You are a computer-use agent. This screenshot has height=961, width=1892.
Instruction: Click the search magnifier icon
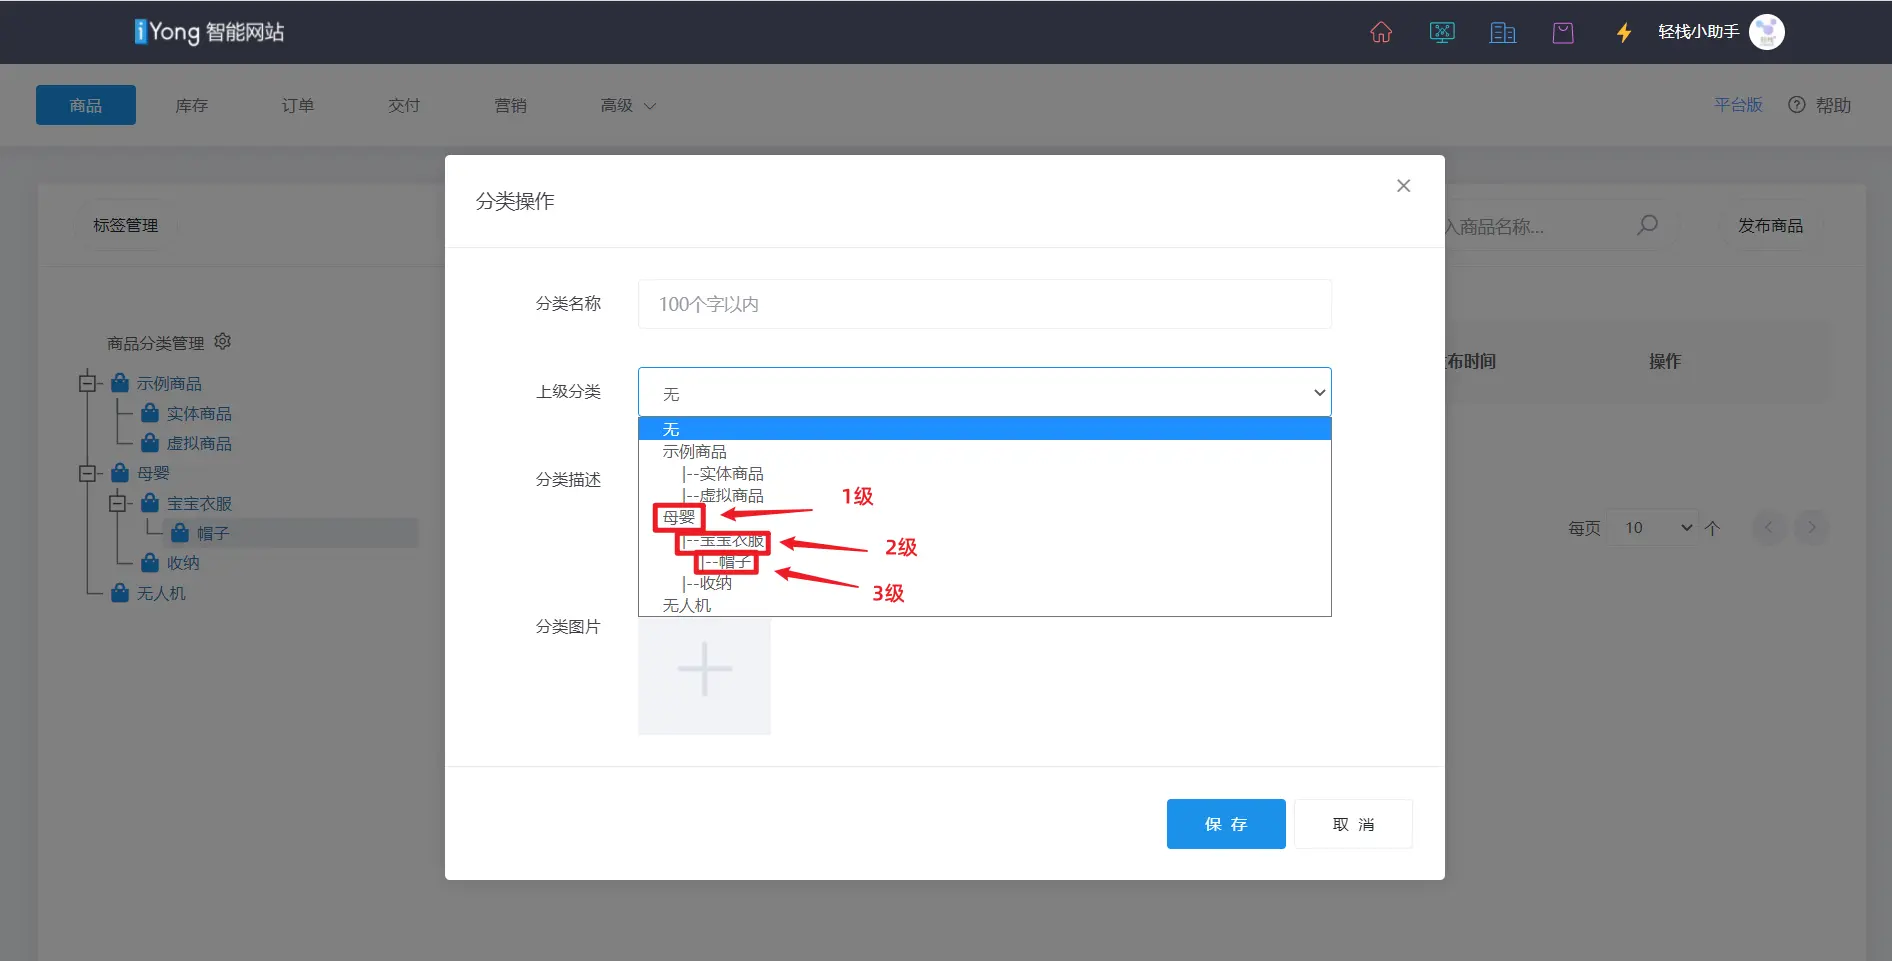coord(1647,226)
